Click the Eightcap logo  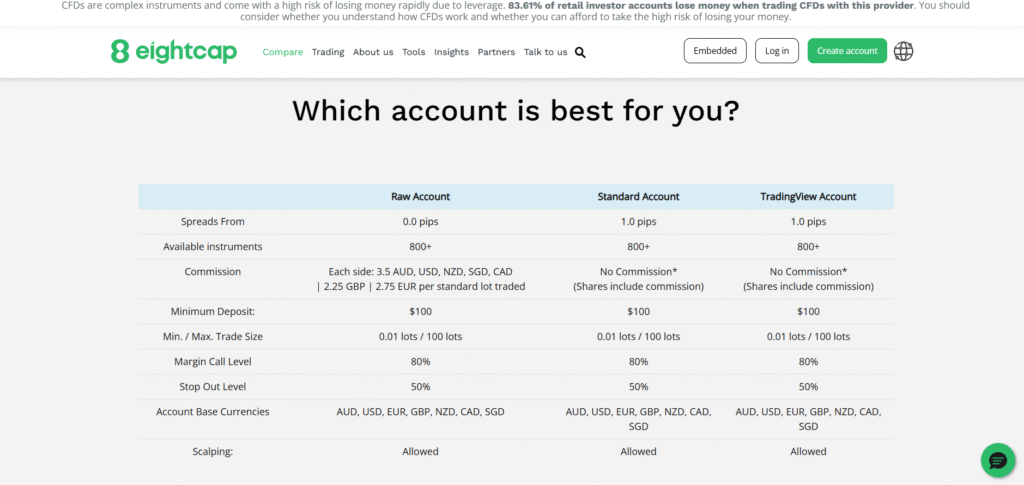[x=174, y=51]
